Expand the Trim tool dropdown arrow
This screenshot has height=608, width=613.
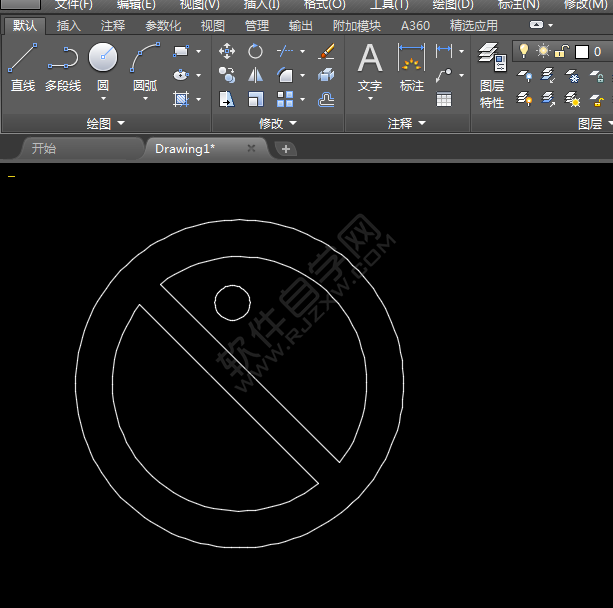303,51
